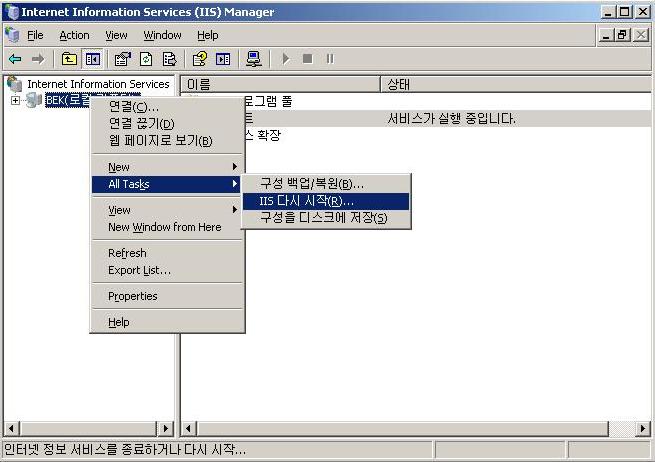Select Properties in the context menu

167,296
